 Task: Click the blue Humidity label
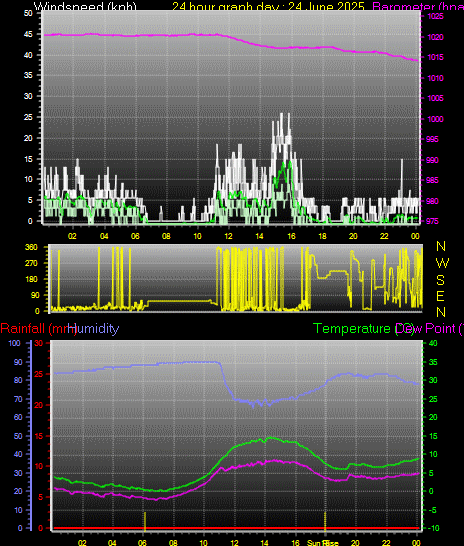coord(93,329)
